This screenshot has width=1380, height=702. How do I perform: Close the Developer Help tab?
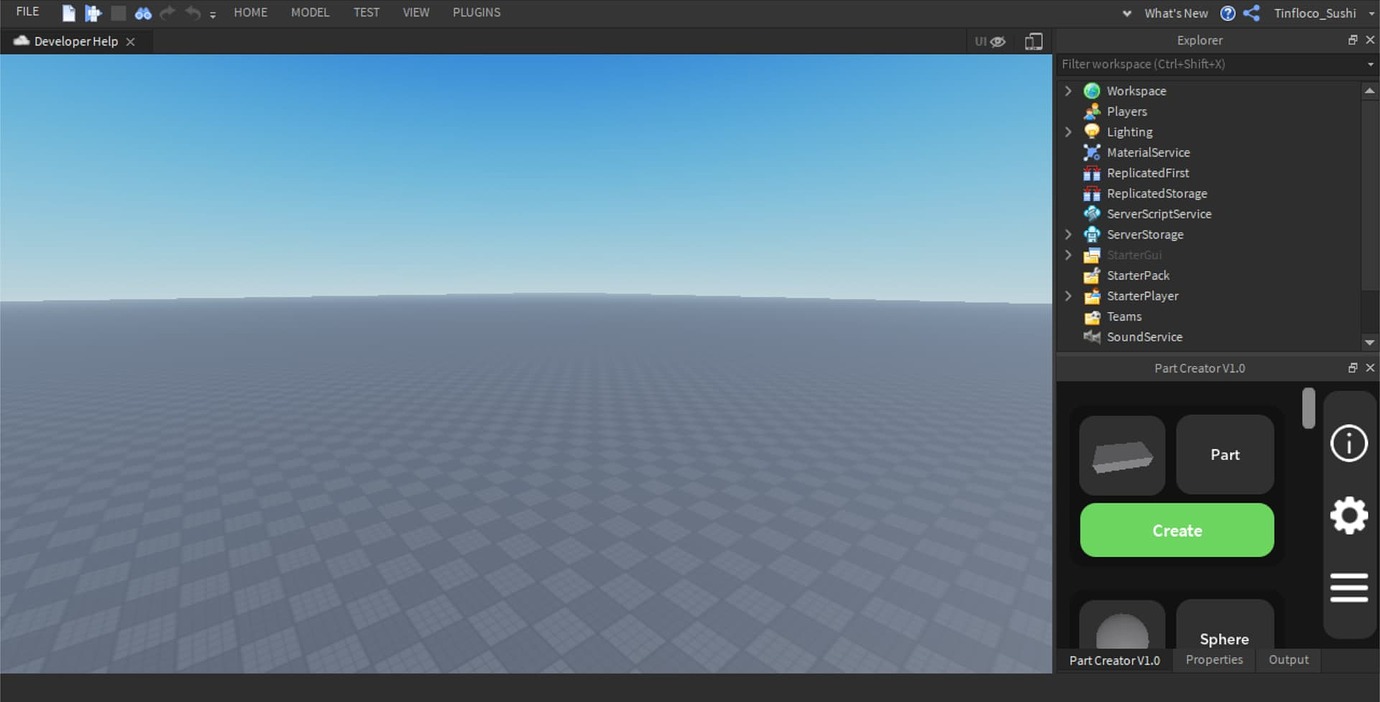click(130, 42)
